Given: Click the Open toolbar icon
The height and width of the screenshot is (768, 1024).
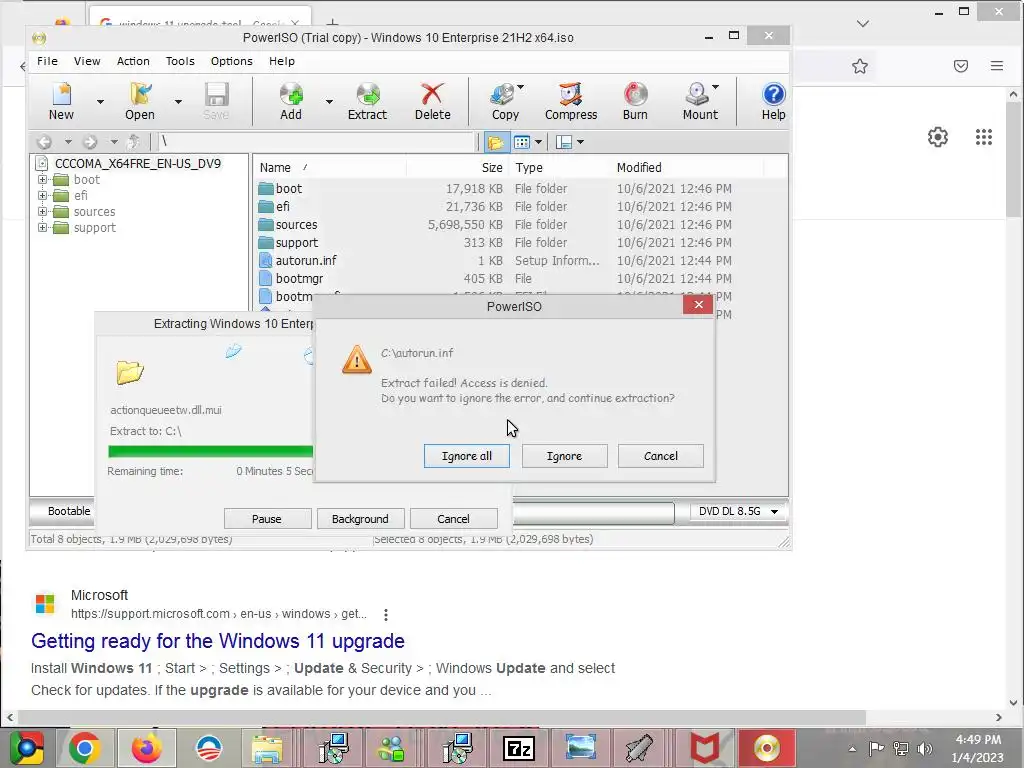Looking at the screenshot, I should [x=140, y=101].
